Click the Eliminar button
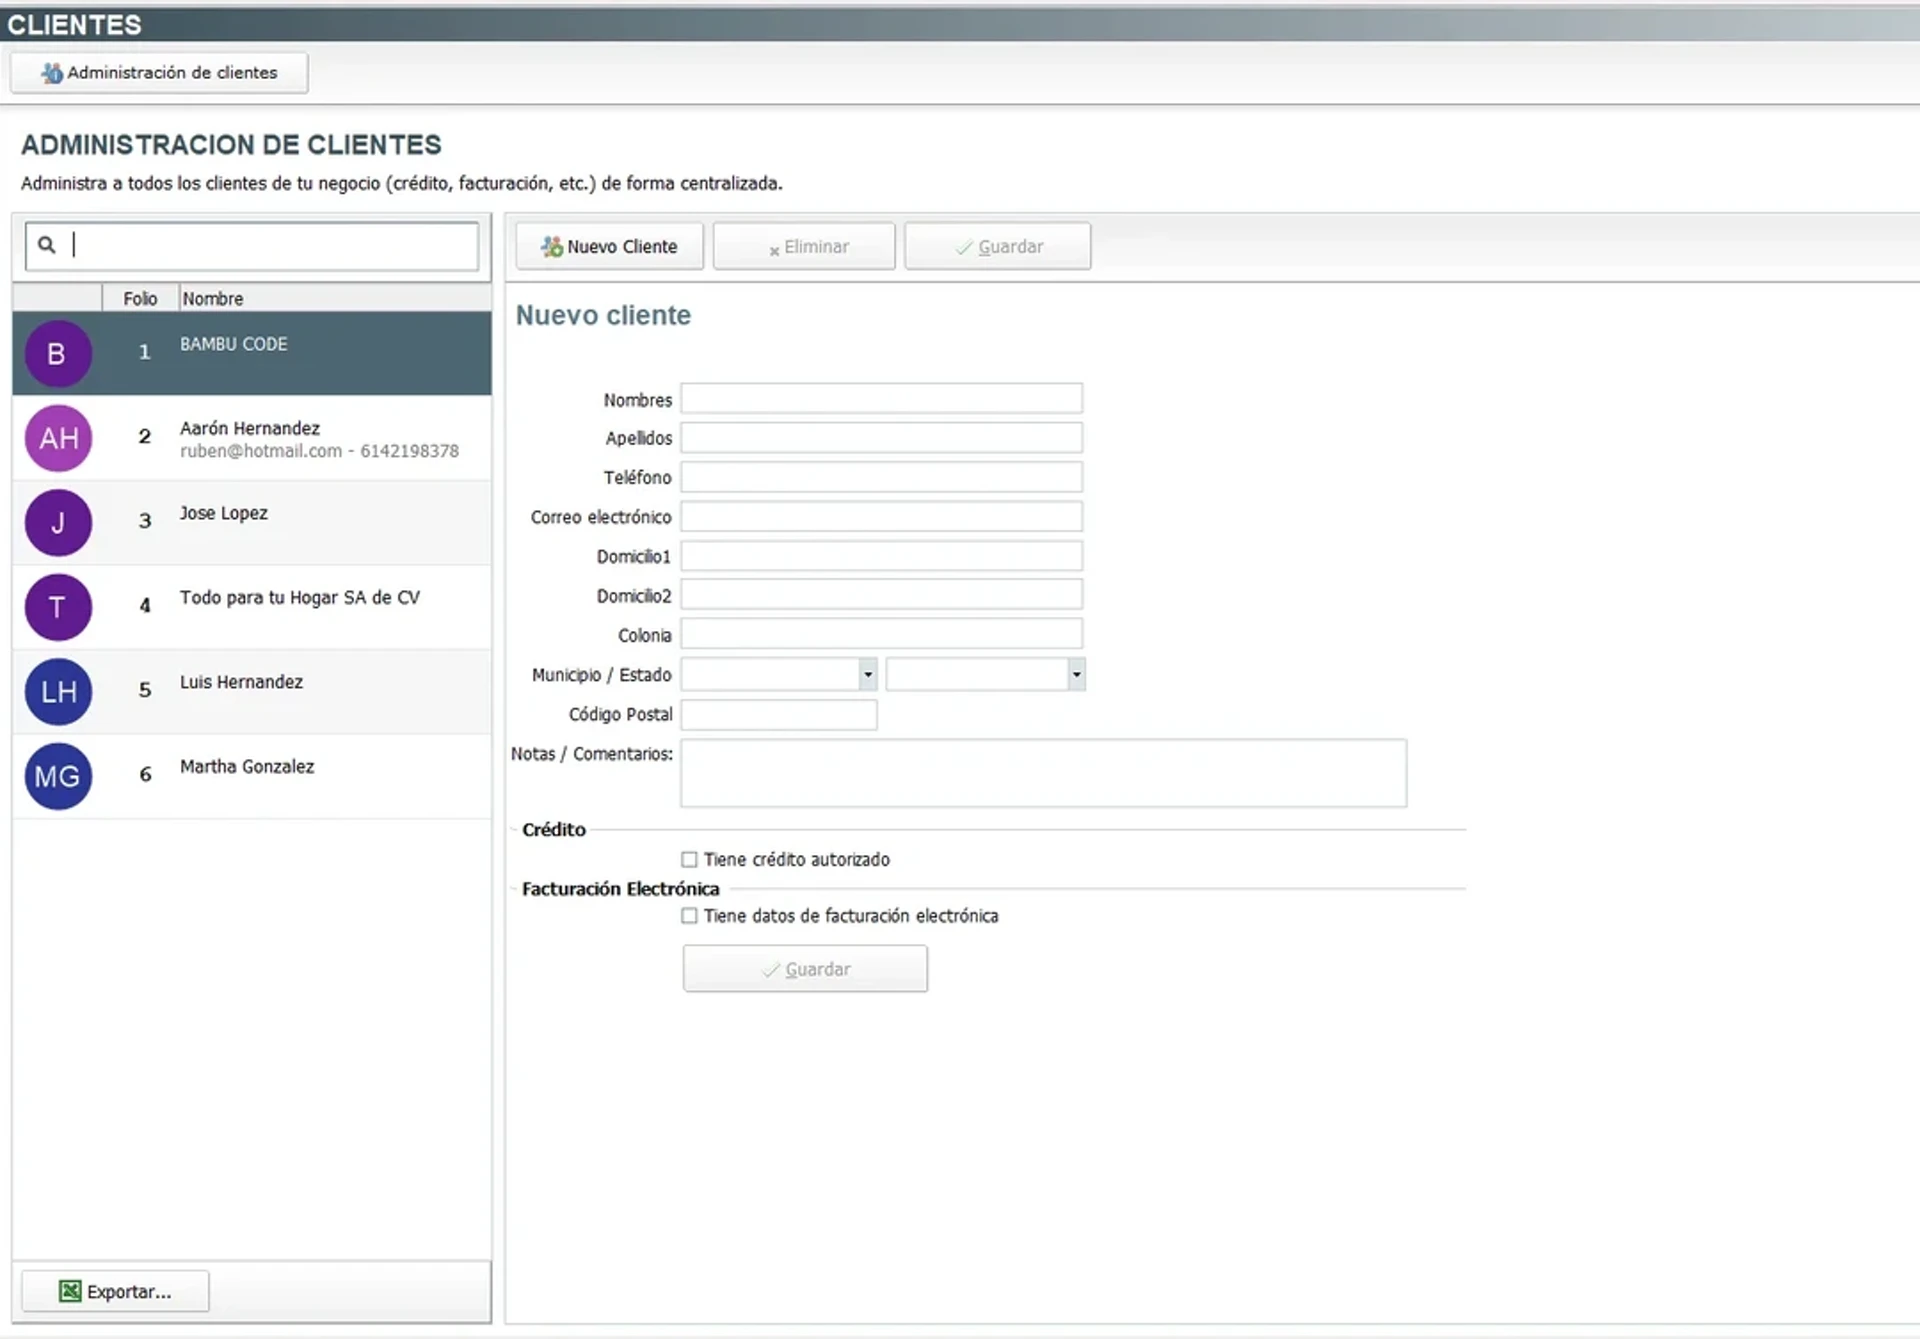This screenshot has width=1920, height=1339. (804, 247)
